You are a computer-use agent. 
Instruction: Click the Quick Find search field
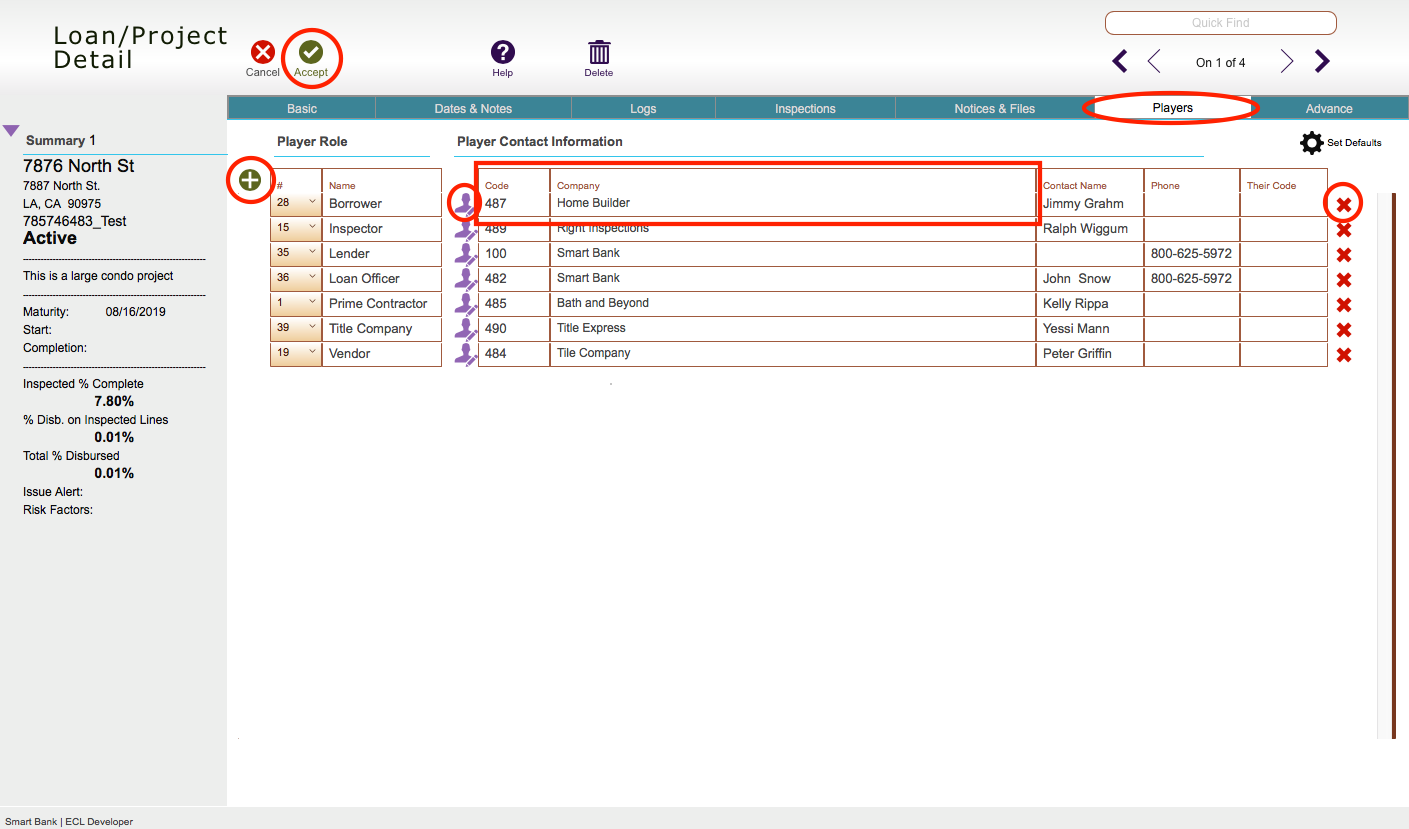1219,22
